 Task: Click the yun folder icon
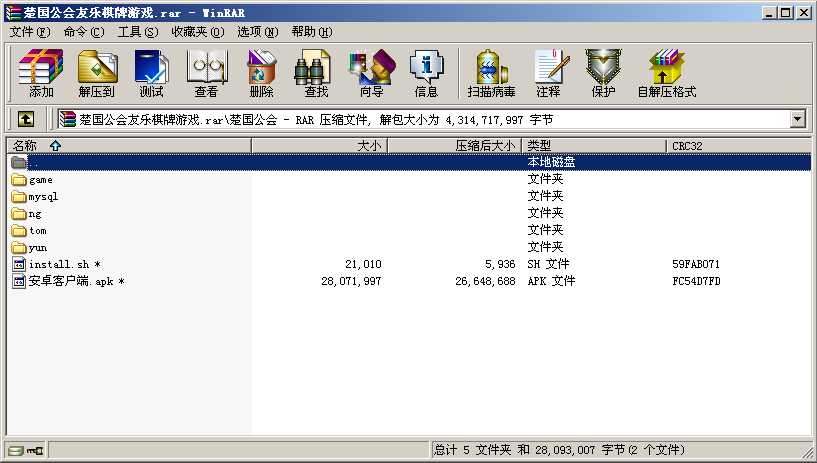click(x=19, y=248)
